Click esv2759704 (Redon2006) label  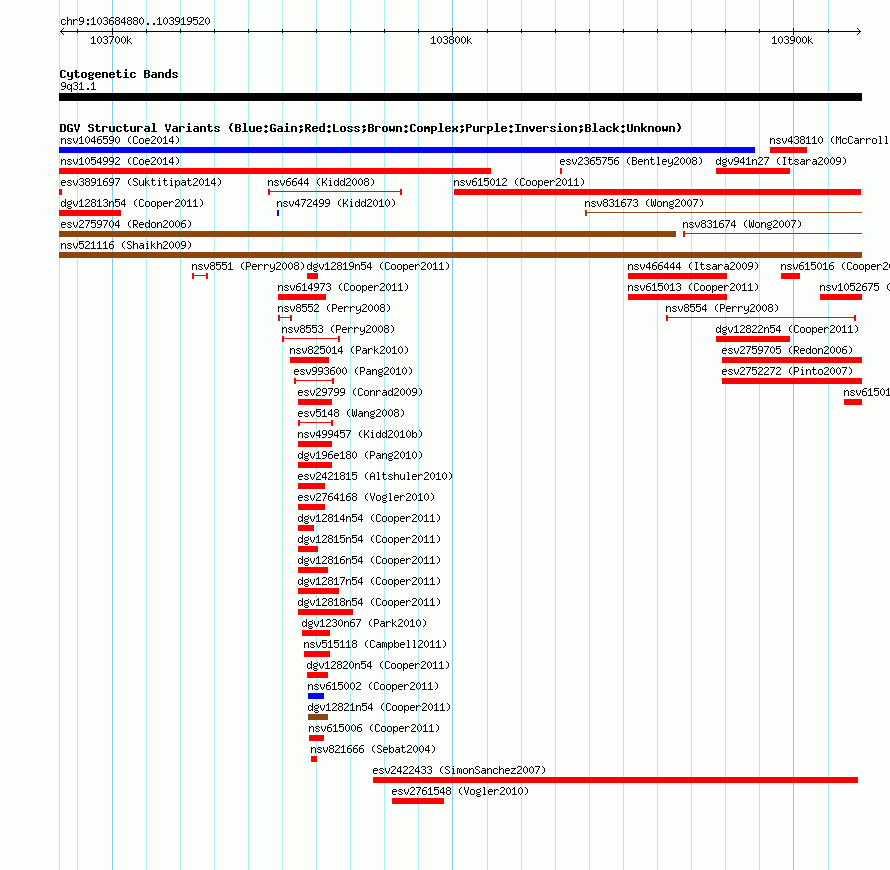point(126,224)
